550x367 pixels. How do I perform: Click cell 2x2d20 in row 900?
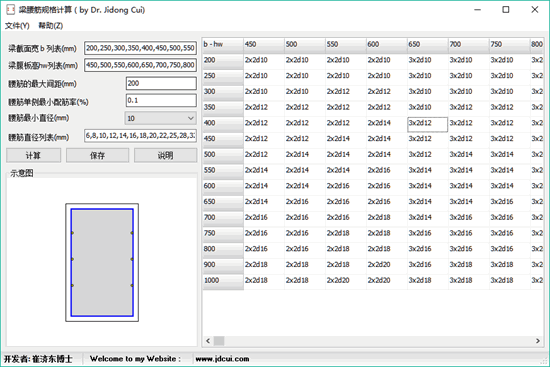click(387, 266)
